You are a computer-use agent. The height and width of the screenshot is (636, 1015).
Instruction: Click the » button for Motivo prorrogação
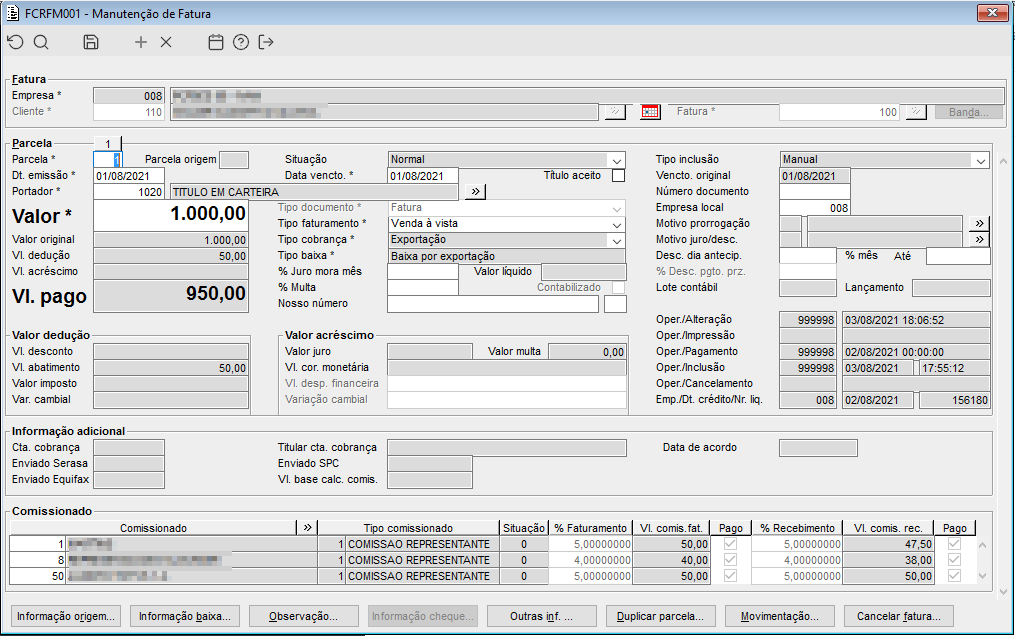(979, 223)
